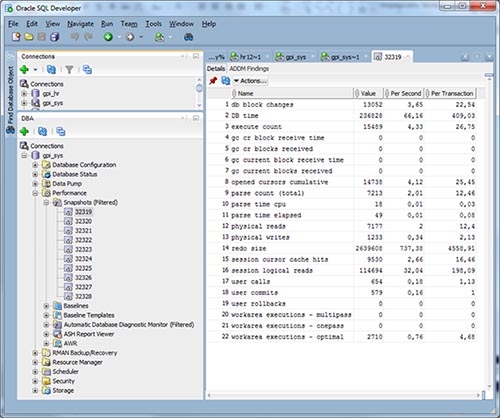Click the Refresh icon in Connections panel

pyautogui.click(x=51, y=69)
